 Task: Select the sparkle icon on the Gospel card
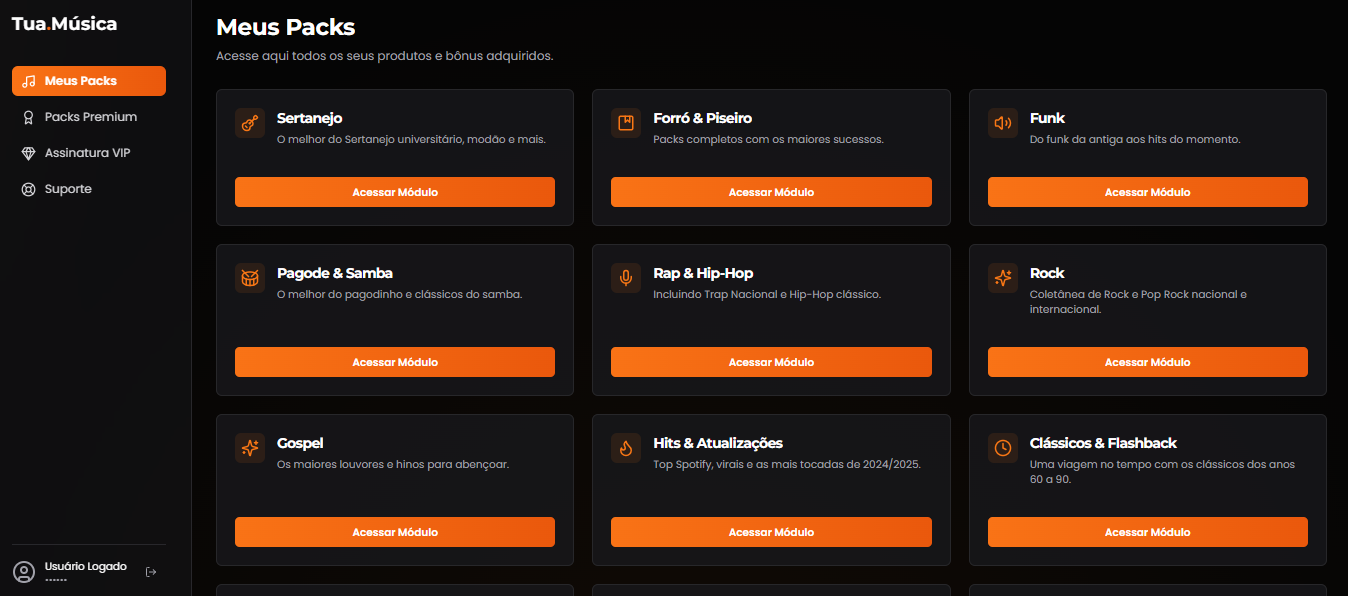click(x=249, y=448)
